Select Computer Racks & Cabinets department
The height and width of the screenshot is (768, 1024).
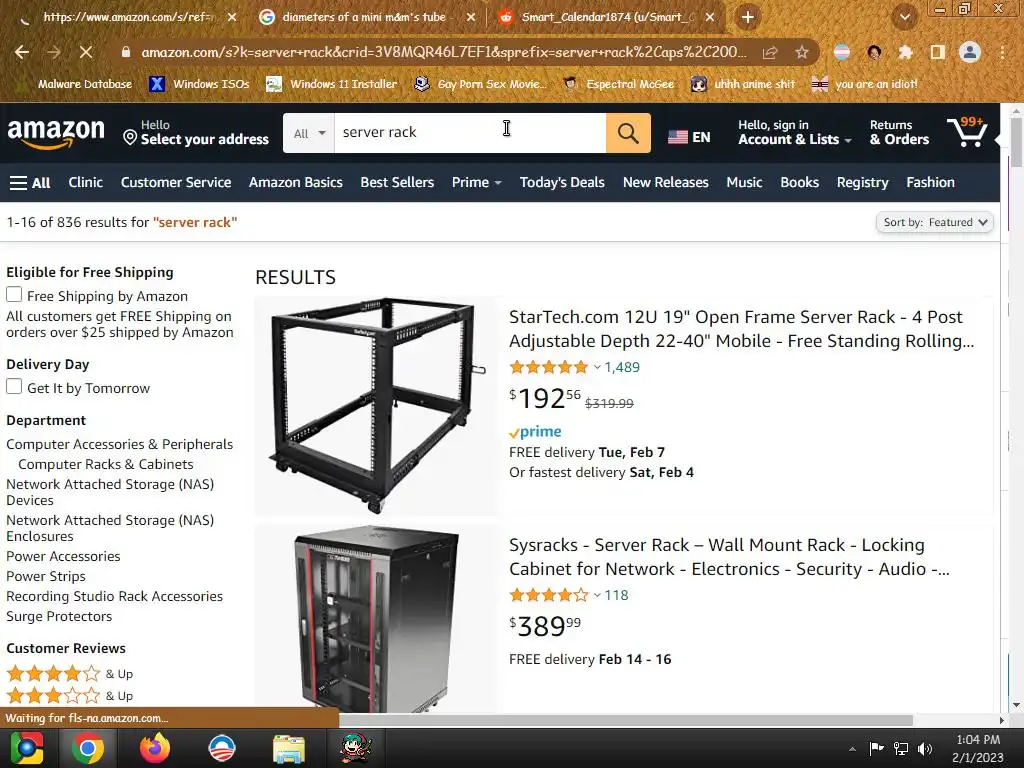click(x=106, y=464)
